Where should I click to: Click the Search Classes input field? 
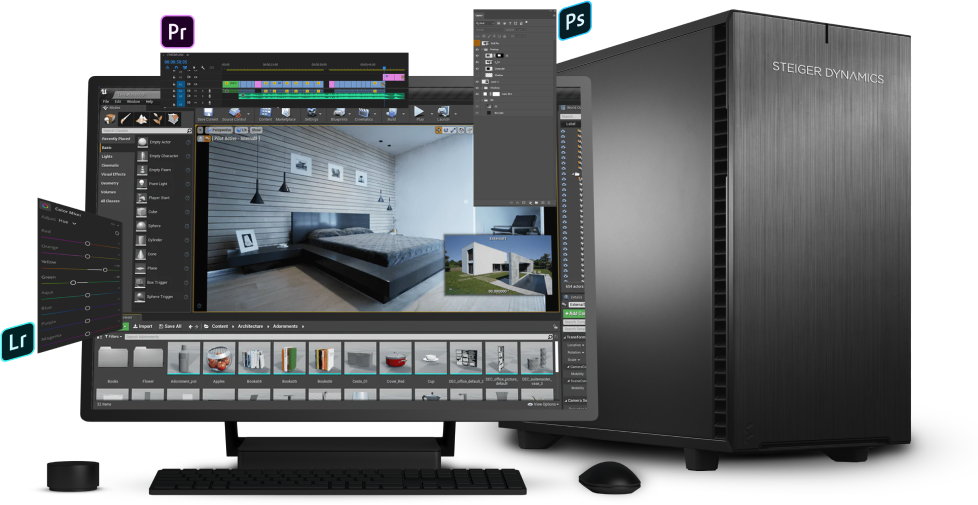(x=146, y=131)
